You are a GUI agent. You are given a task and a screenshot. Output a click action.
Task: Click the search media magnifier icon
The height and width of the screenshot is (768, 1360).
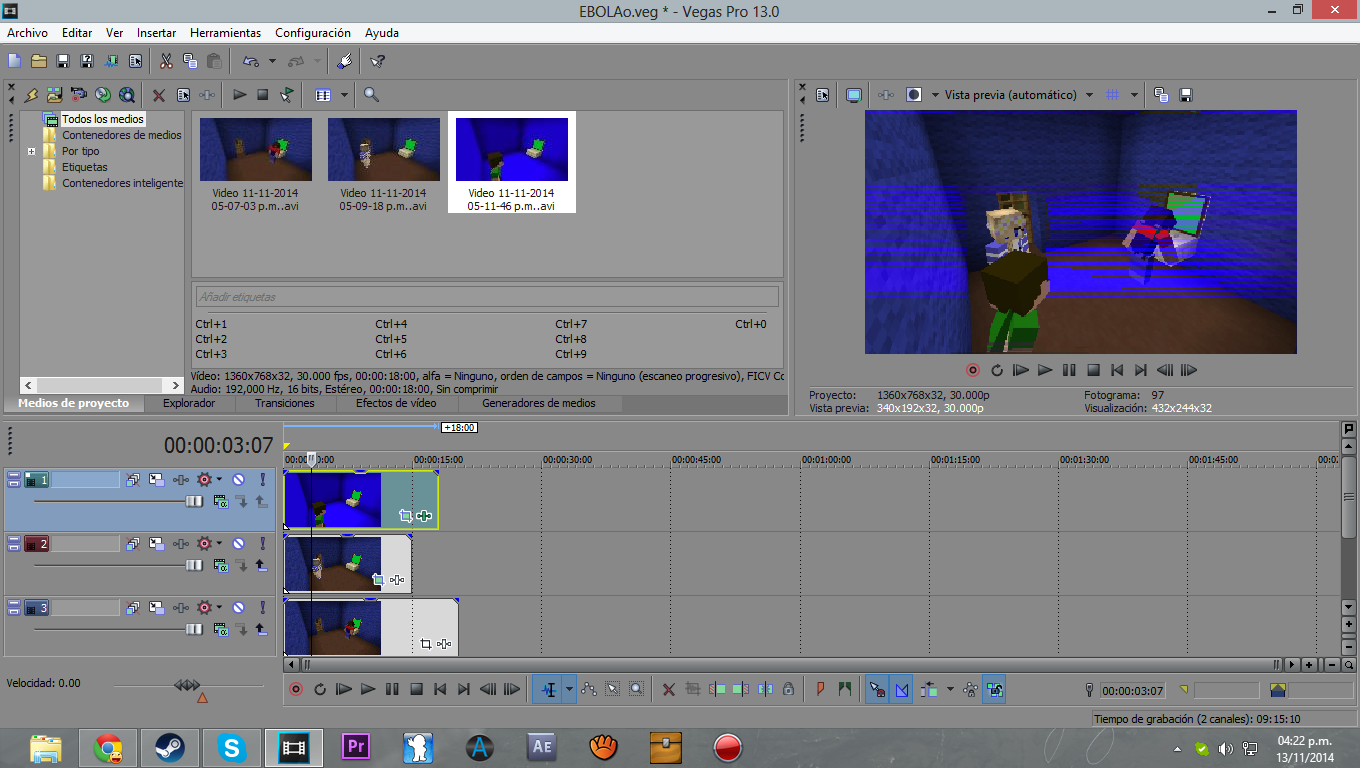371,95
